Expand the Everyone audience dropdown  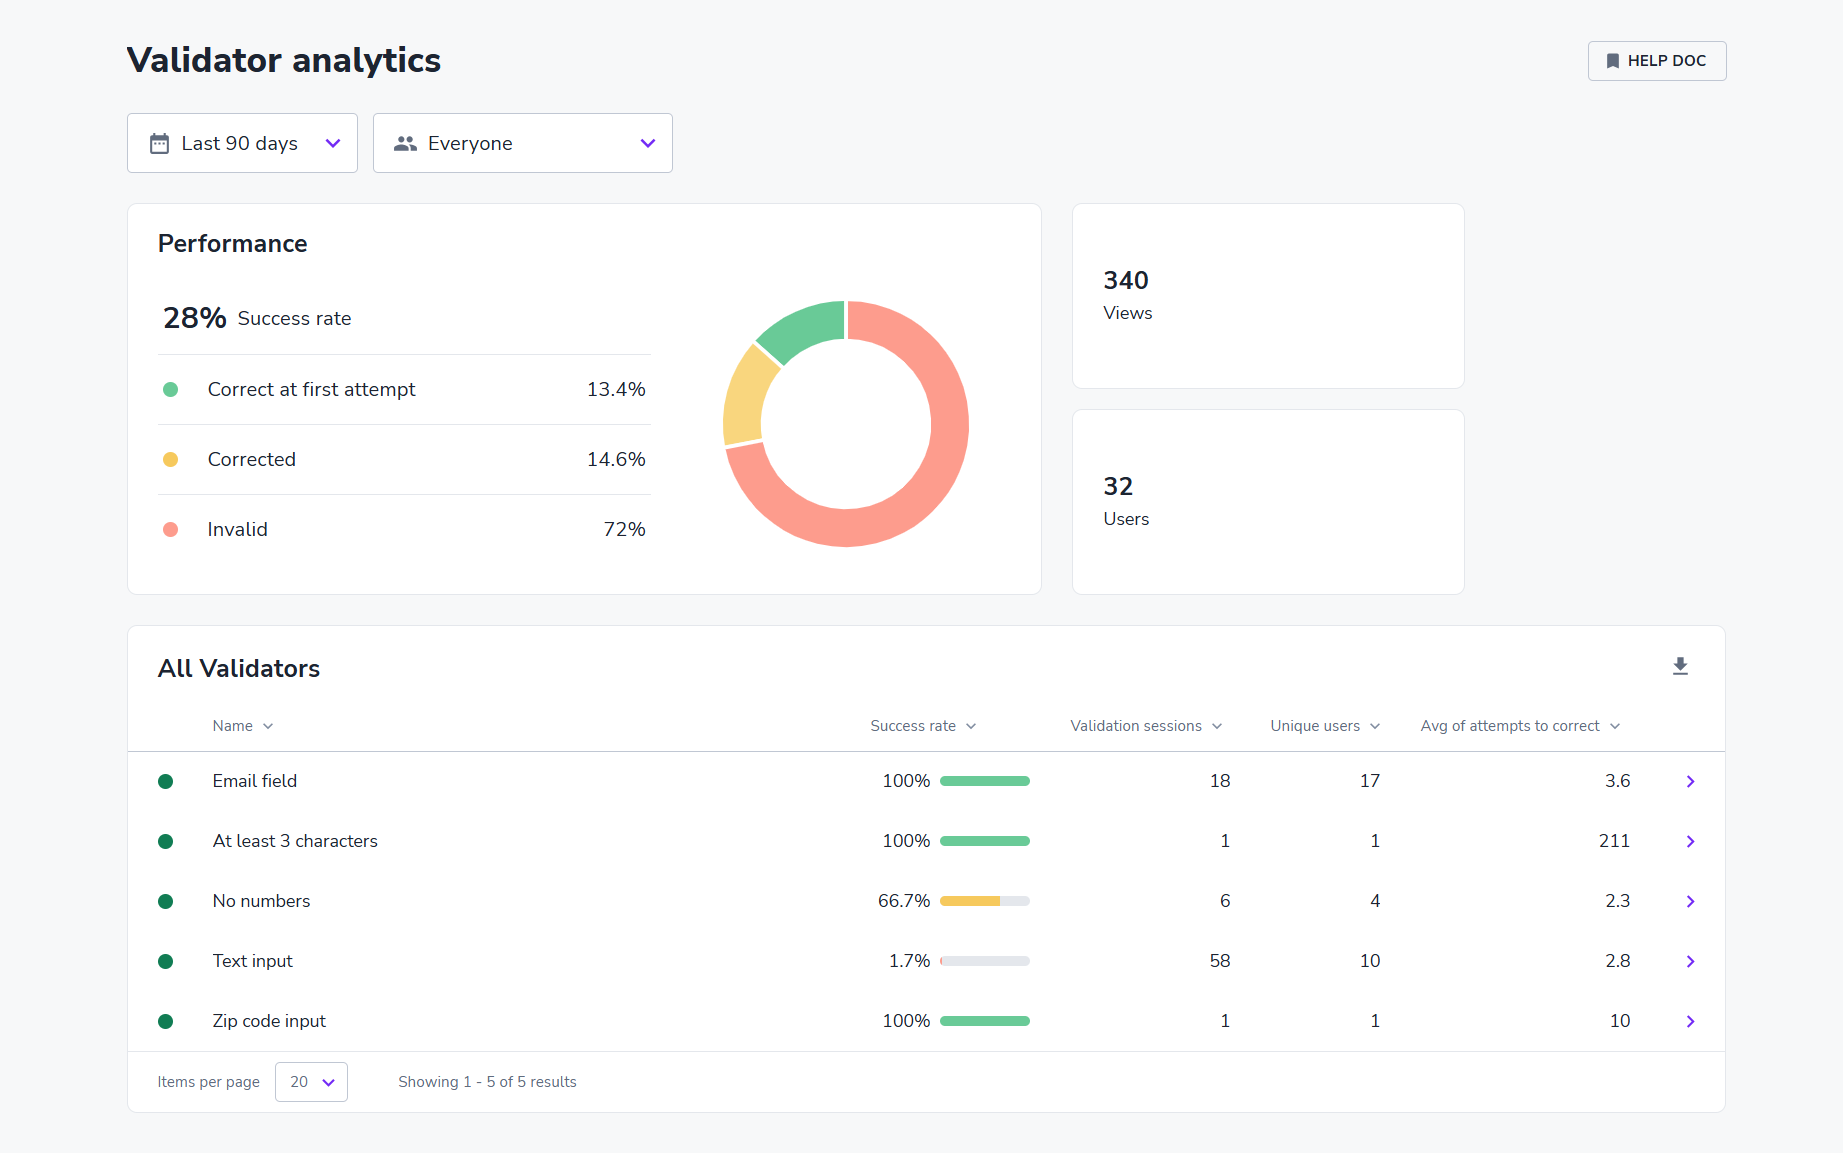(522, 143)
